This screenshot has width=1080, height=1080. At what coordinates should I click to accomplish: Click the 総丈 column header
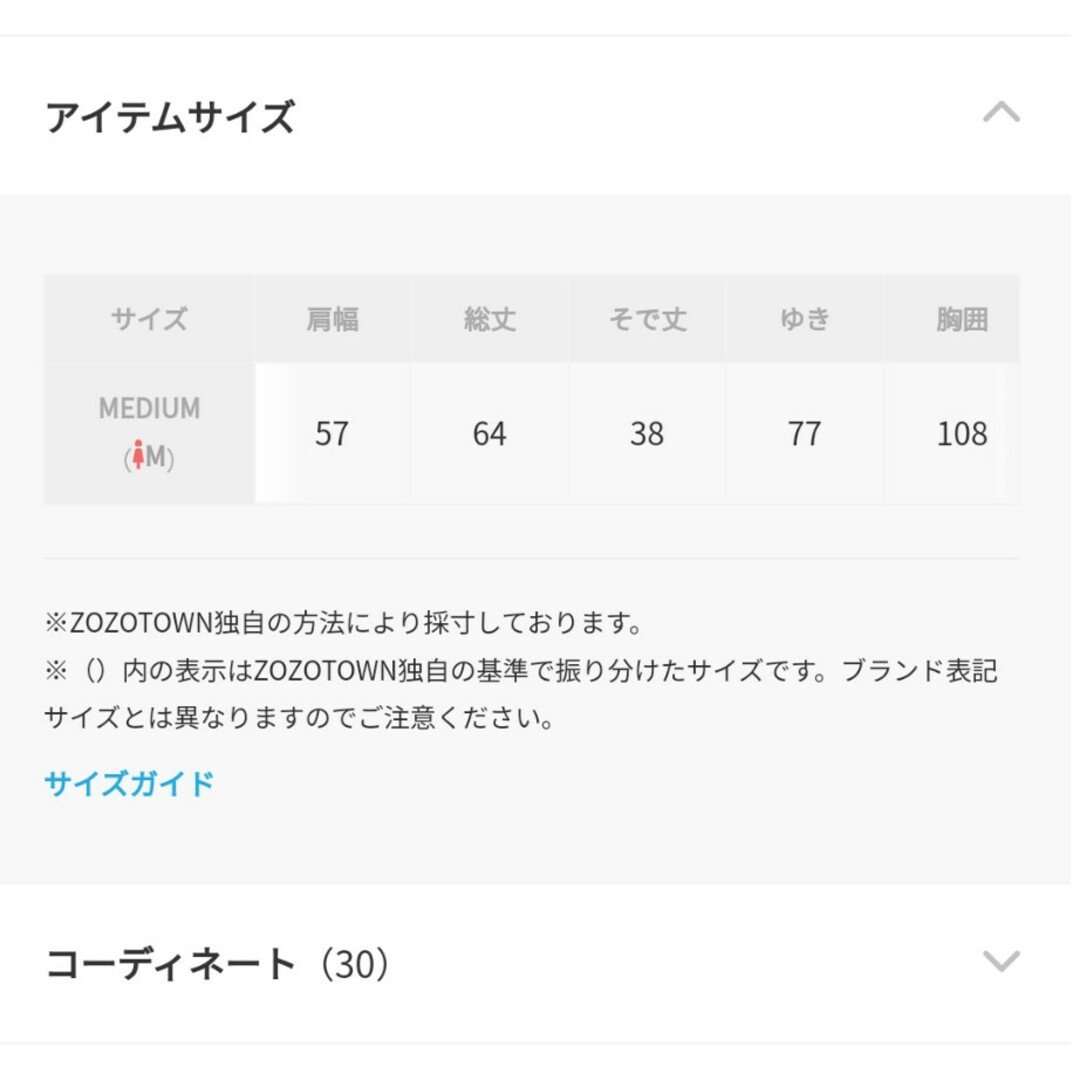pyautogui.click(x=490, y=319)
